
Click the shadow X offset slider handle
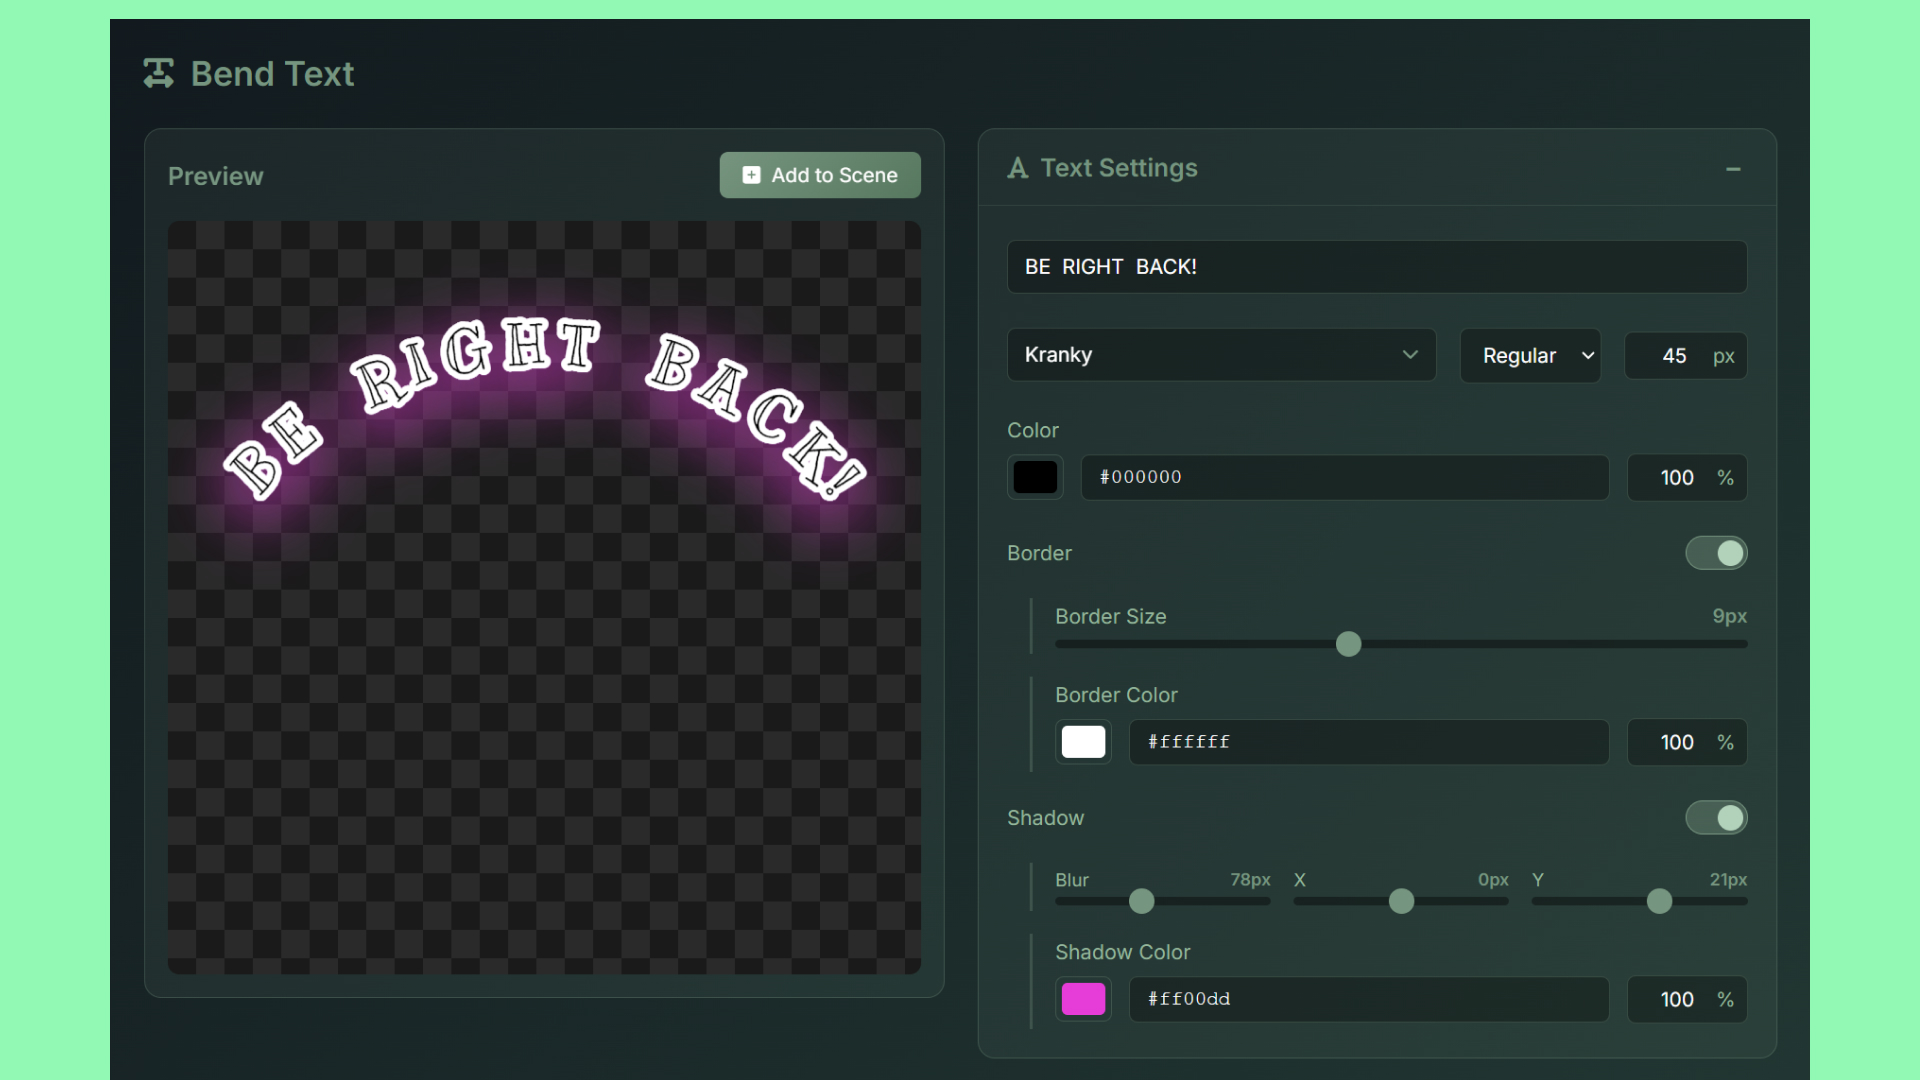[x=1401, y=901]
